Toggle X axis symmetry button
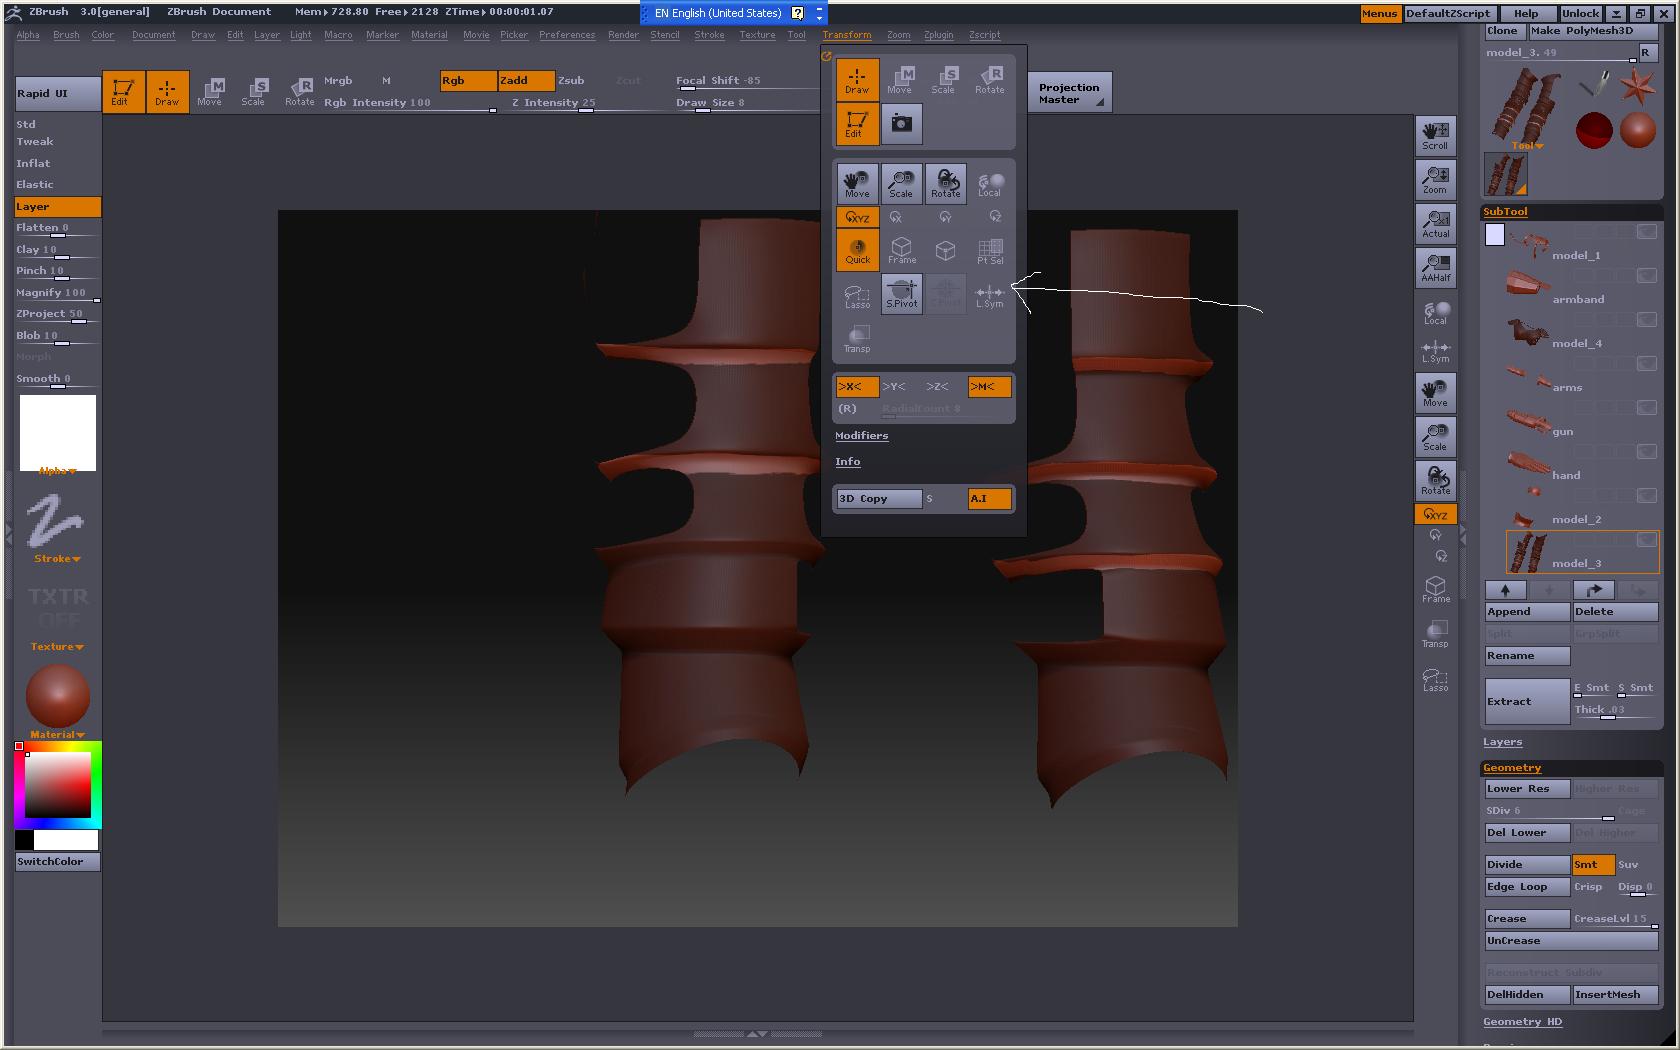 856,387
